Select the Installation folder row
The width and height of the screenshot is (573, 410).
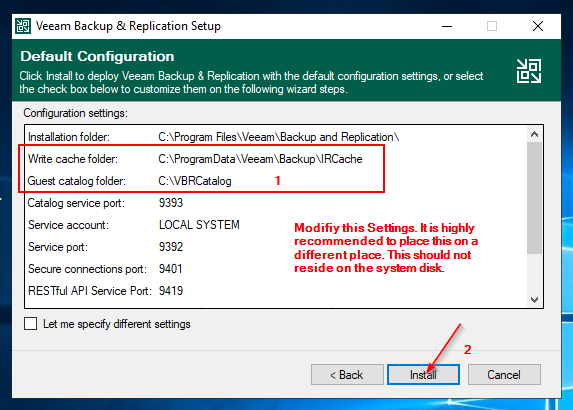(x=276, y=137)
